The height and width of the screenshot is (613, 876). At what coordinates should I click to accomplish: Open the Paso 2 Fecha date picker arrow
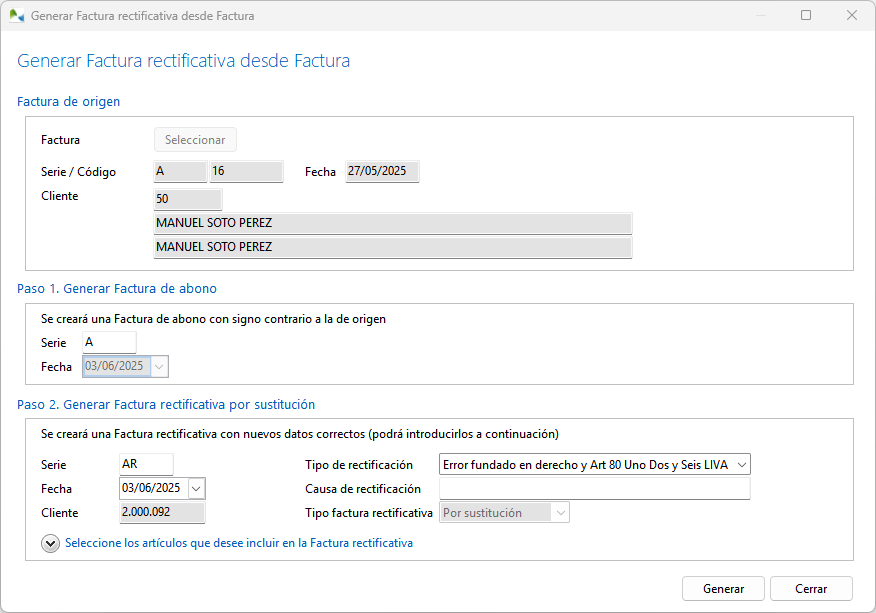[196, 488]
